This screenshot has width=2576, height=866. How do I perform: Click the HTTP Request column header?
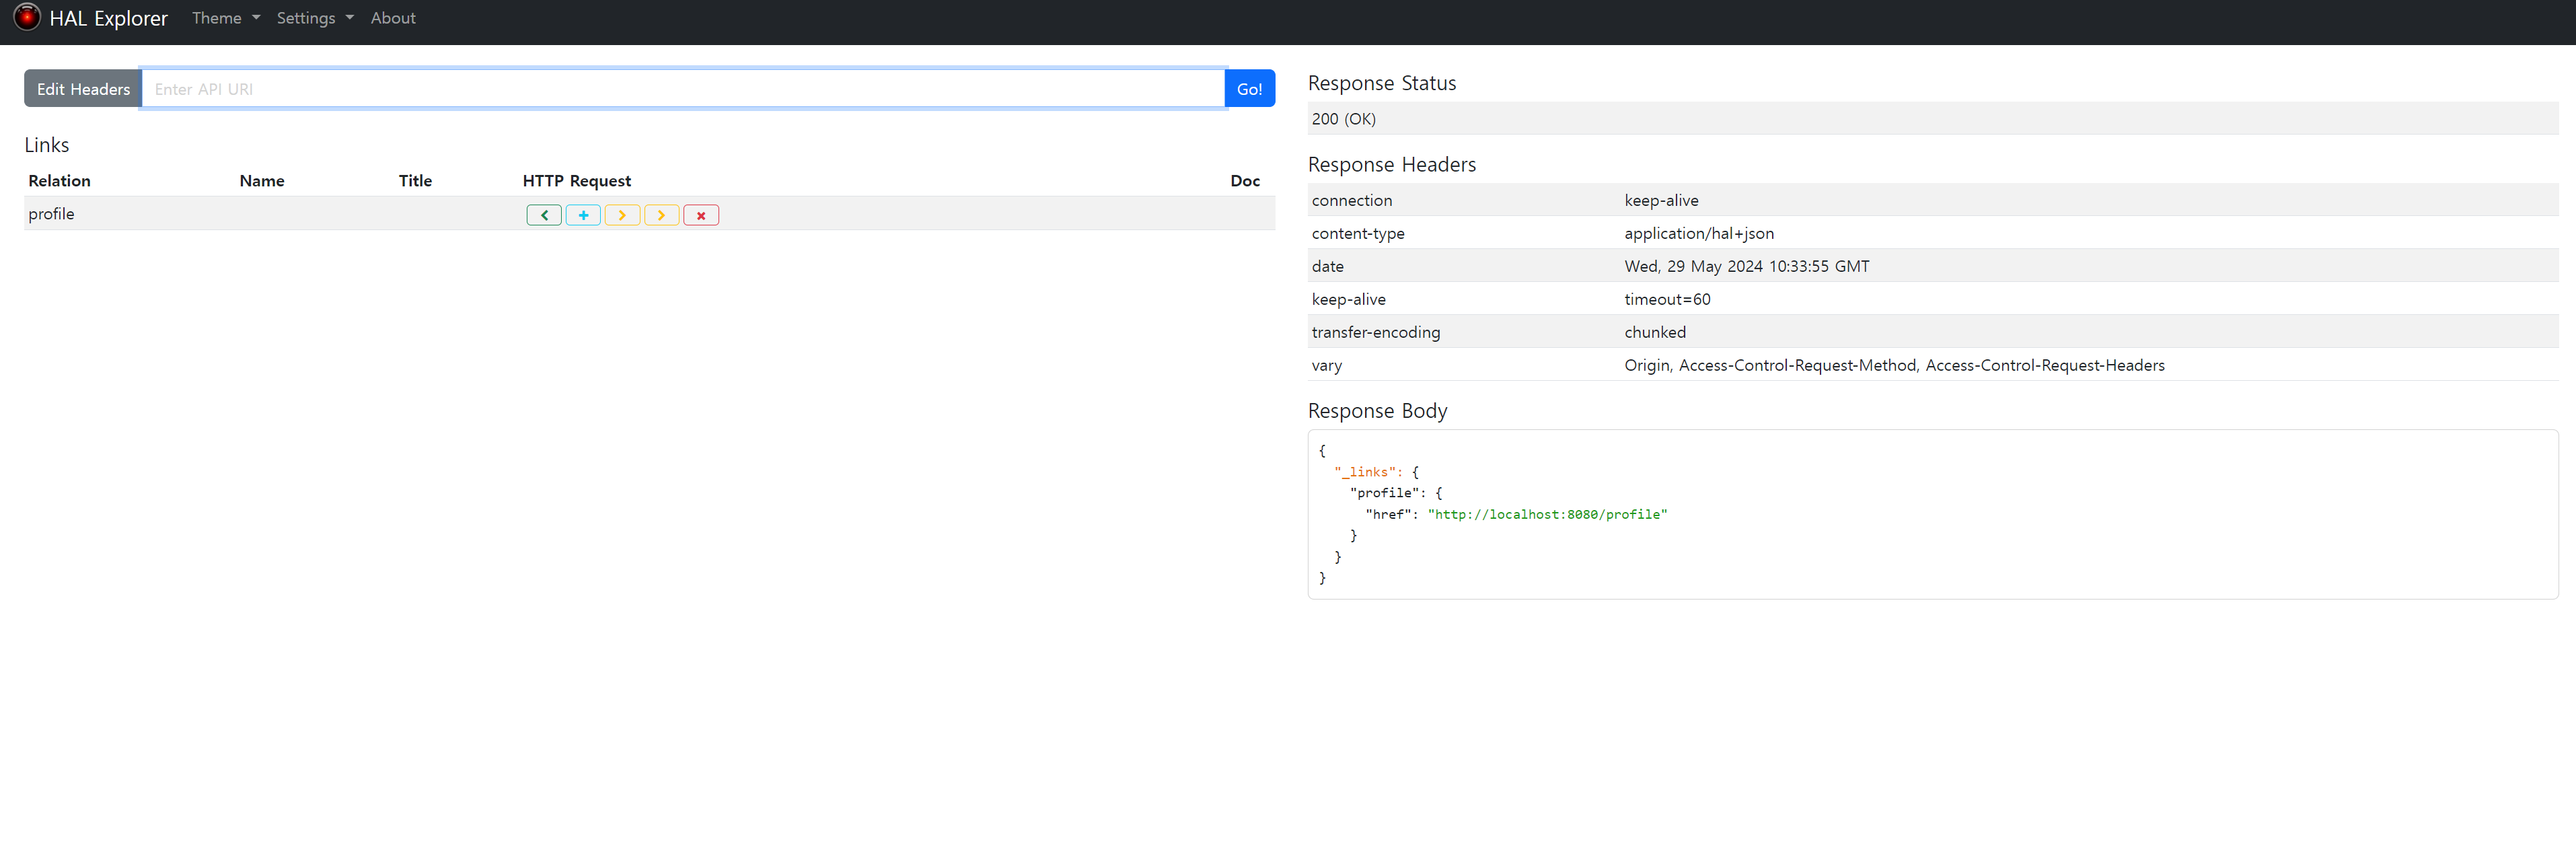point(576,181)
